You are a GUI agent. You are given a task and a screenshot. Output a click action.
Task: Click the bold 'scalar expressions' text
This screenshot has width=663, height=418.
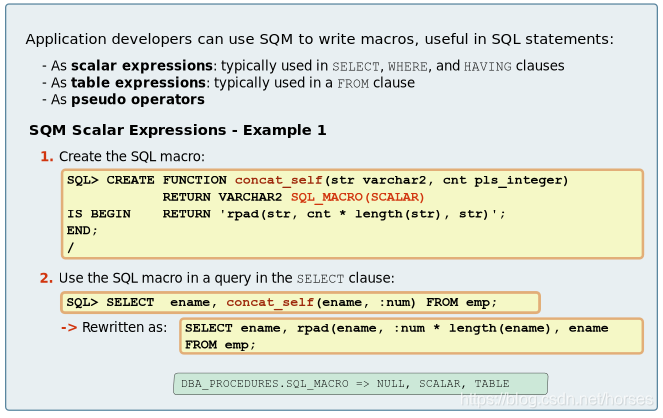click(142, 66)
